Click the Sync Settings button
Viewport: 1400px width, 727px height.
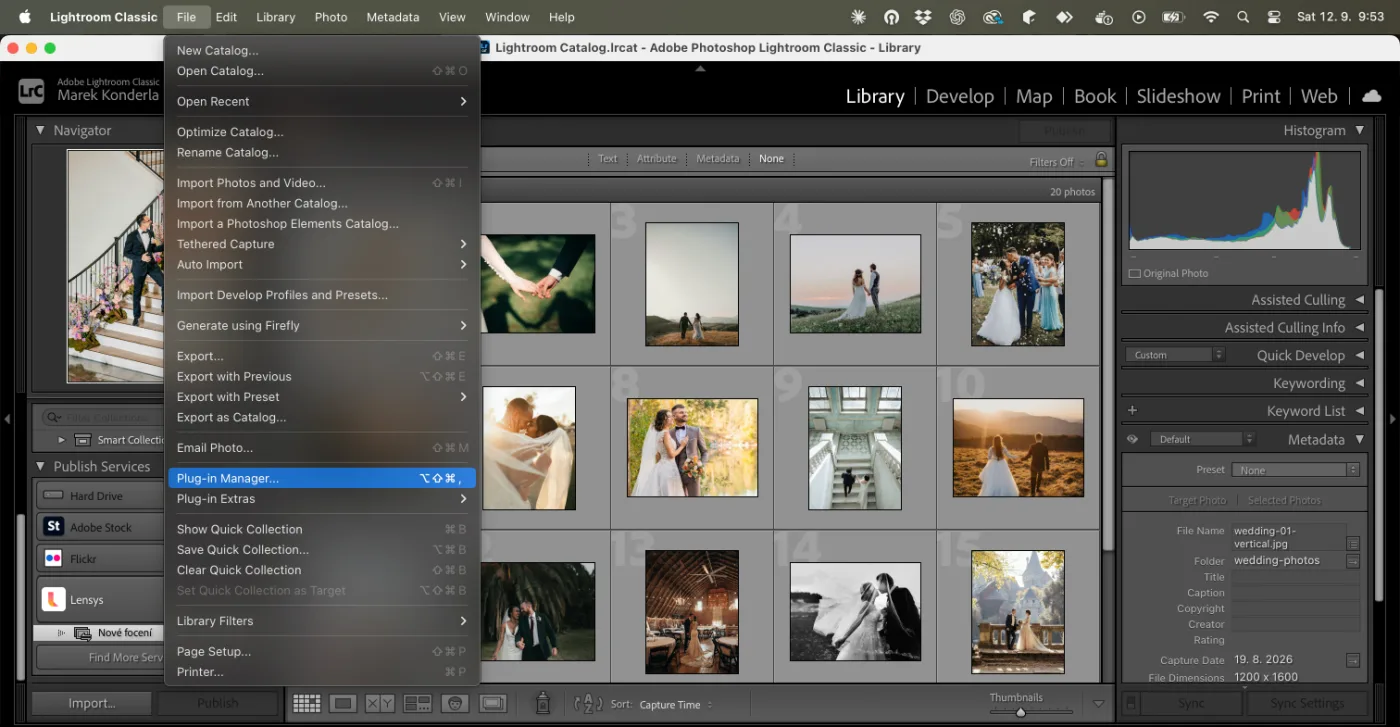pyautogui.click(x=1307, y=704)
